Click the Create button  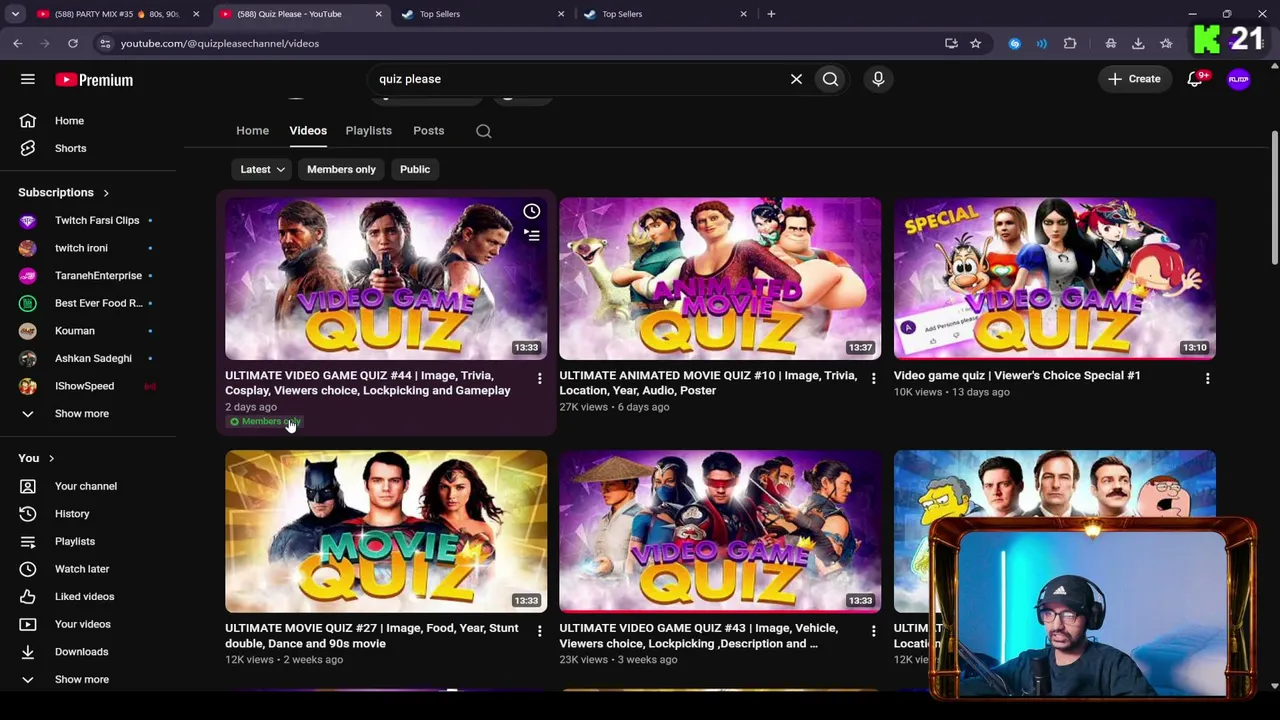click(1134, 79)
